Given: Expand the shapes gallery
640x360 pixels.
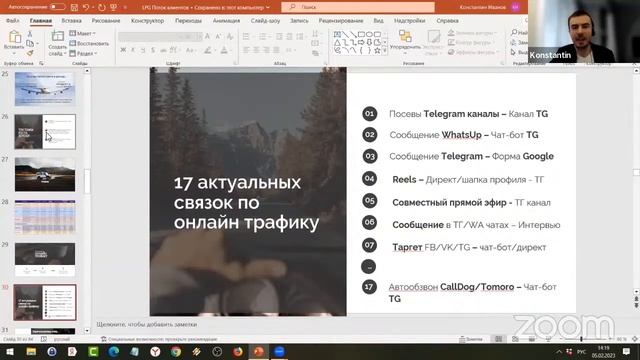Looking at the screenshot, I should point(384,51).
